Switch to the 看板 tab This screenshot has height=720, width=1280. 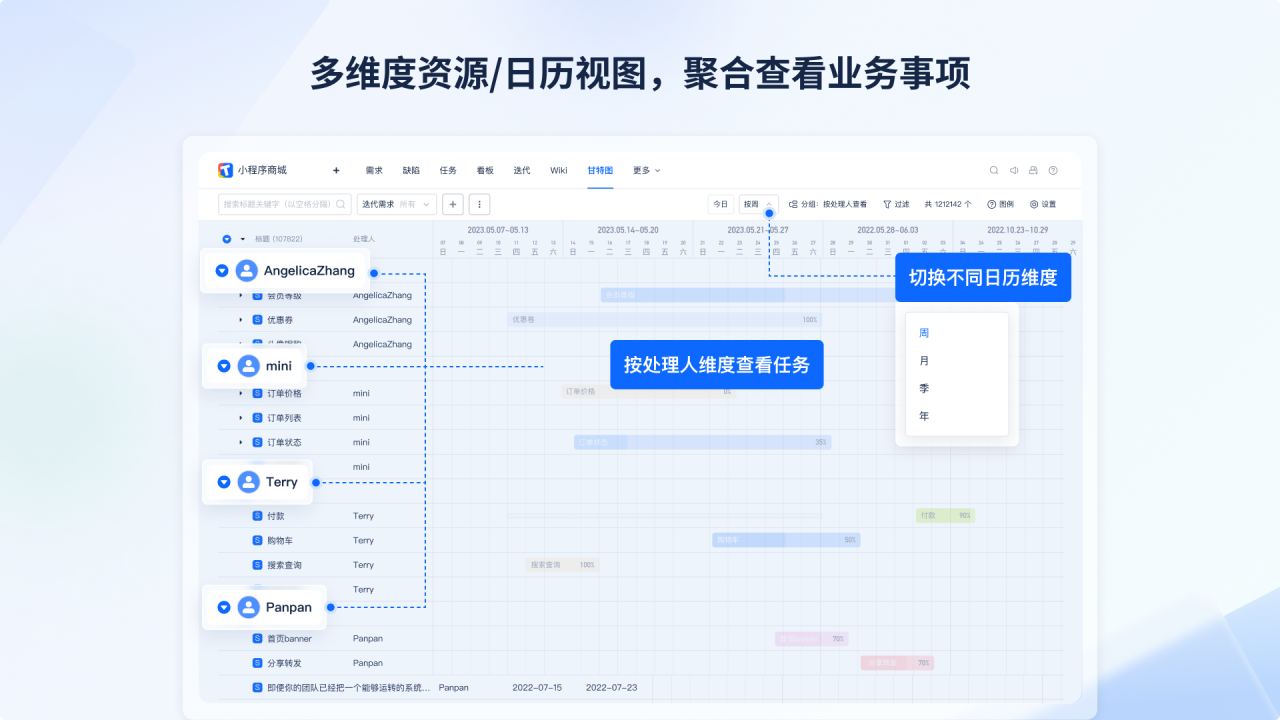pos(485,170)
